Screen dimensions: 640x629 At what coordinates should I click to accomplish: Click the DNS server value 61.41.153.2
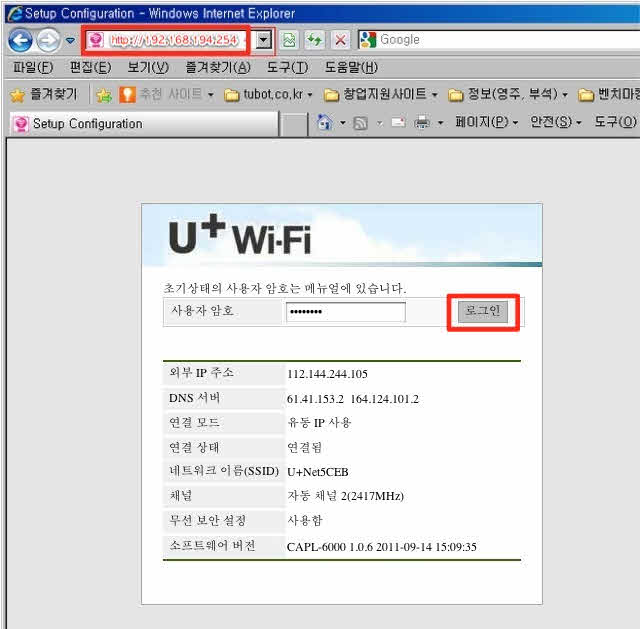point(315,399)
